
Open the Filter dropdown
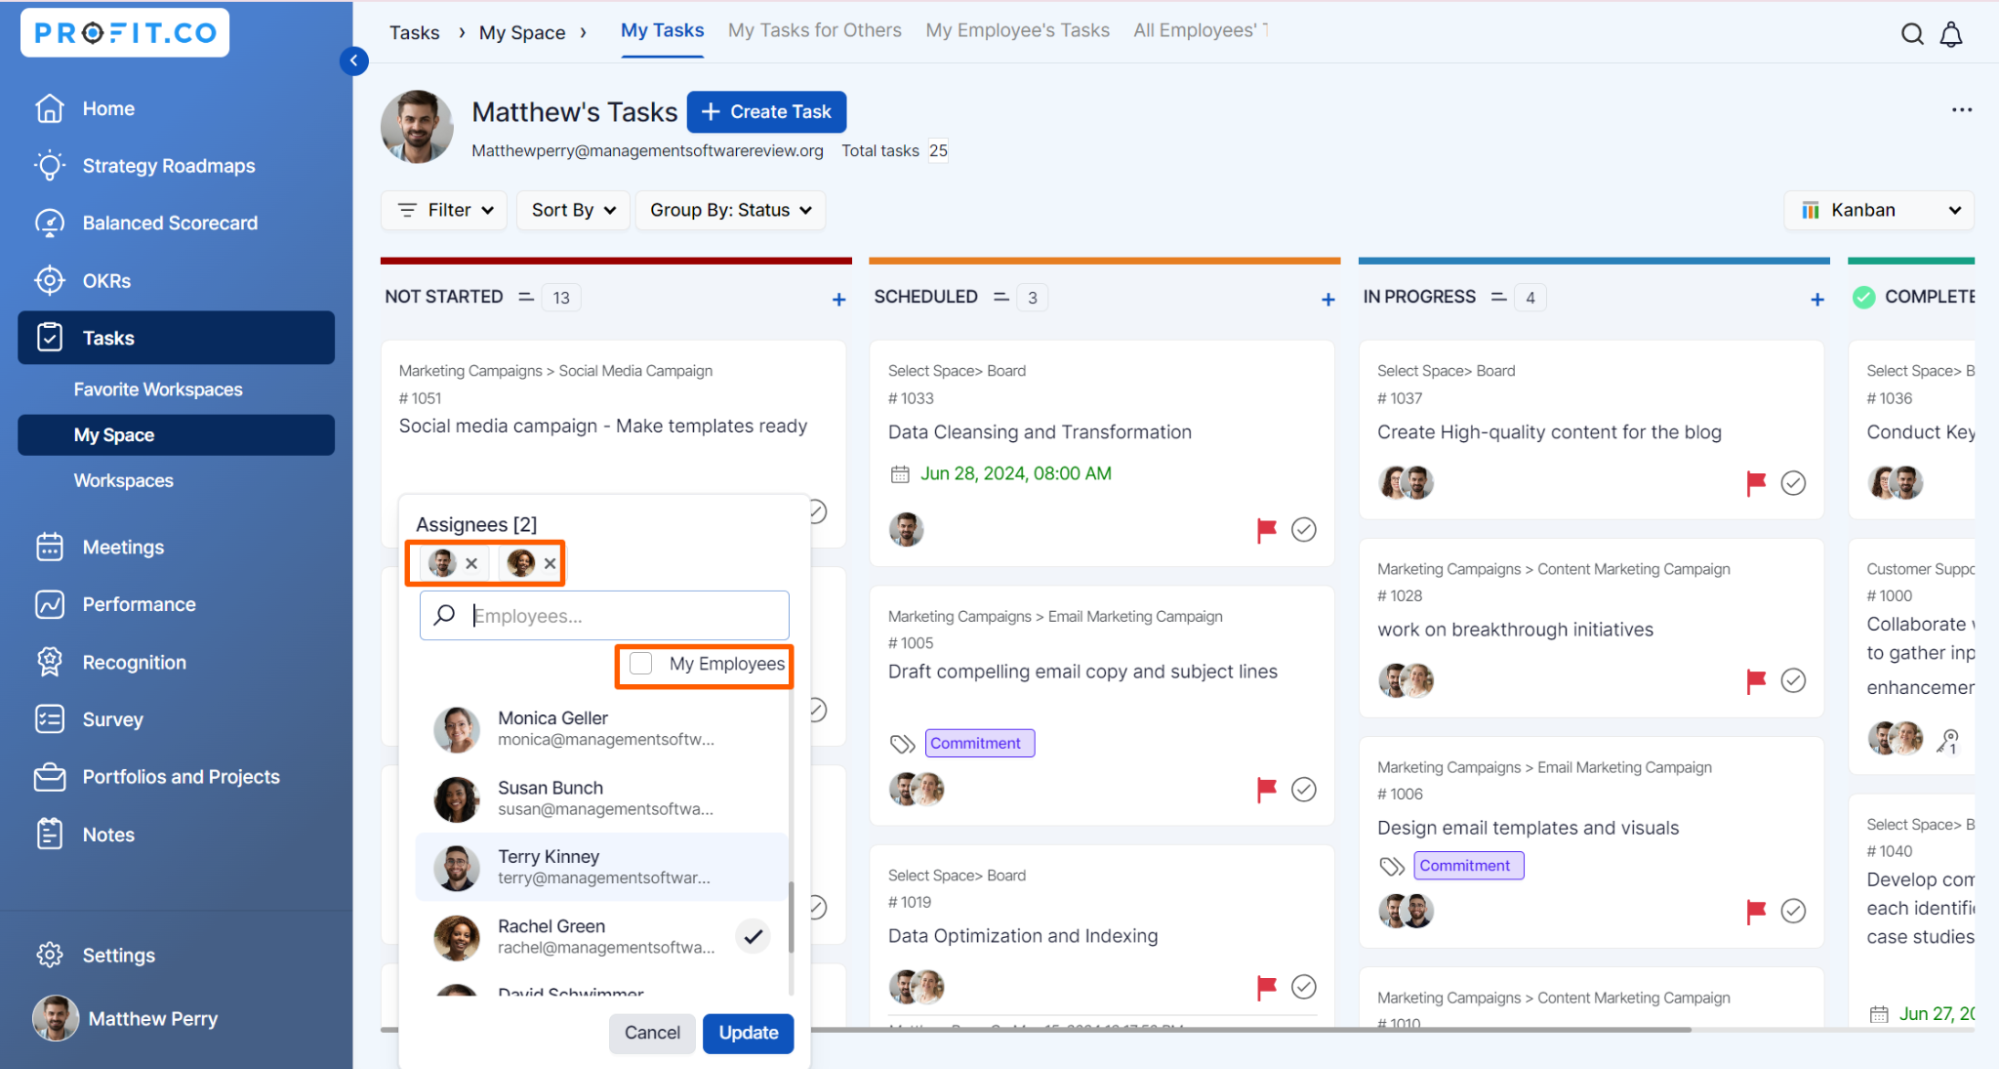pos(445,210)
